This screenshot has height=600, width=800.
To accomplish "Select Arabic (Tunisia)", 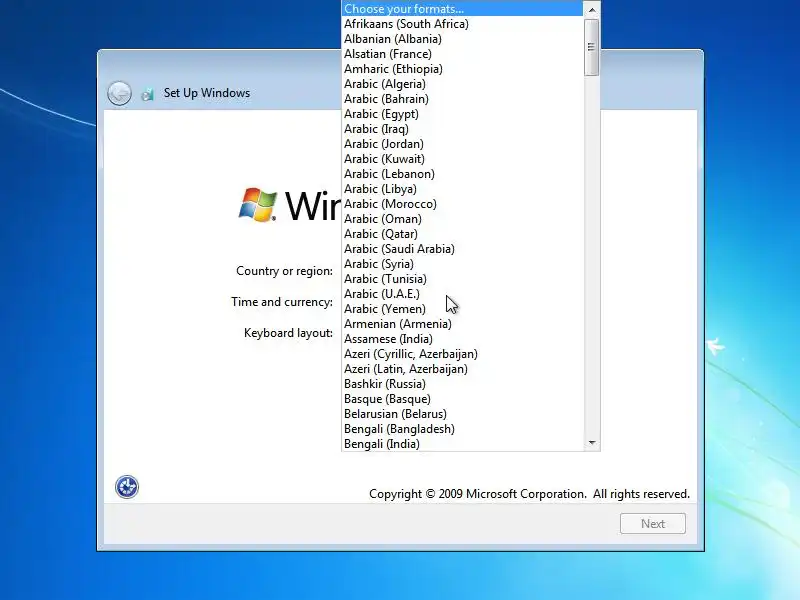I will 462,279.
